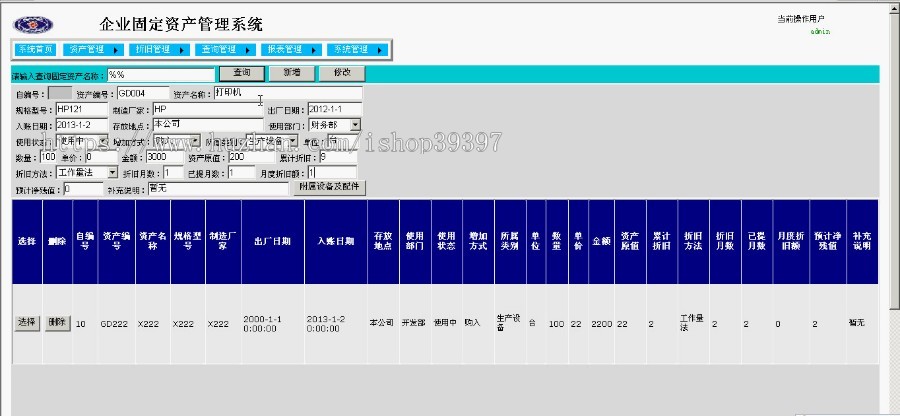The height and width of the screenshot is (416, 900).
Task: Expand the 使用状态 dropdown showing 使用中
Action: (x=103, y=141)
